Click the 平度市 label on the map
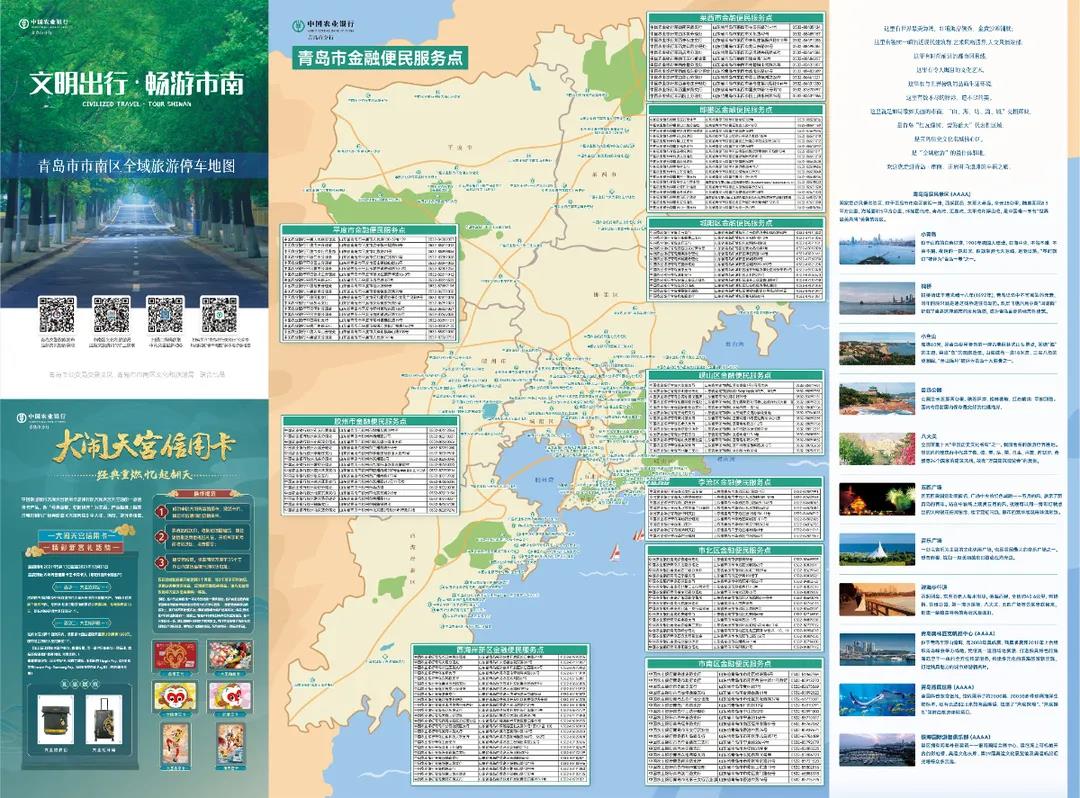 (x=459, y=147)
